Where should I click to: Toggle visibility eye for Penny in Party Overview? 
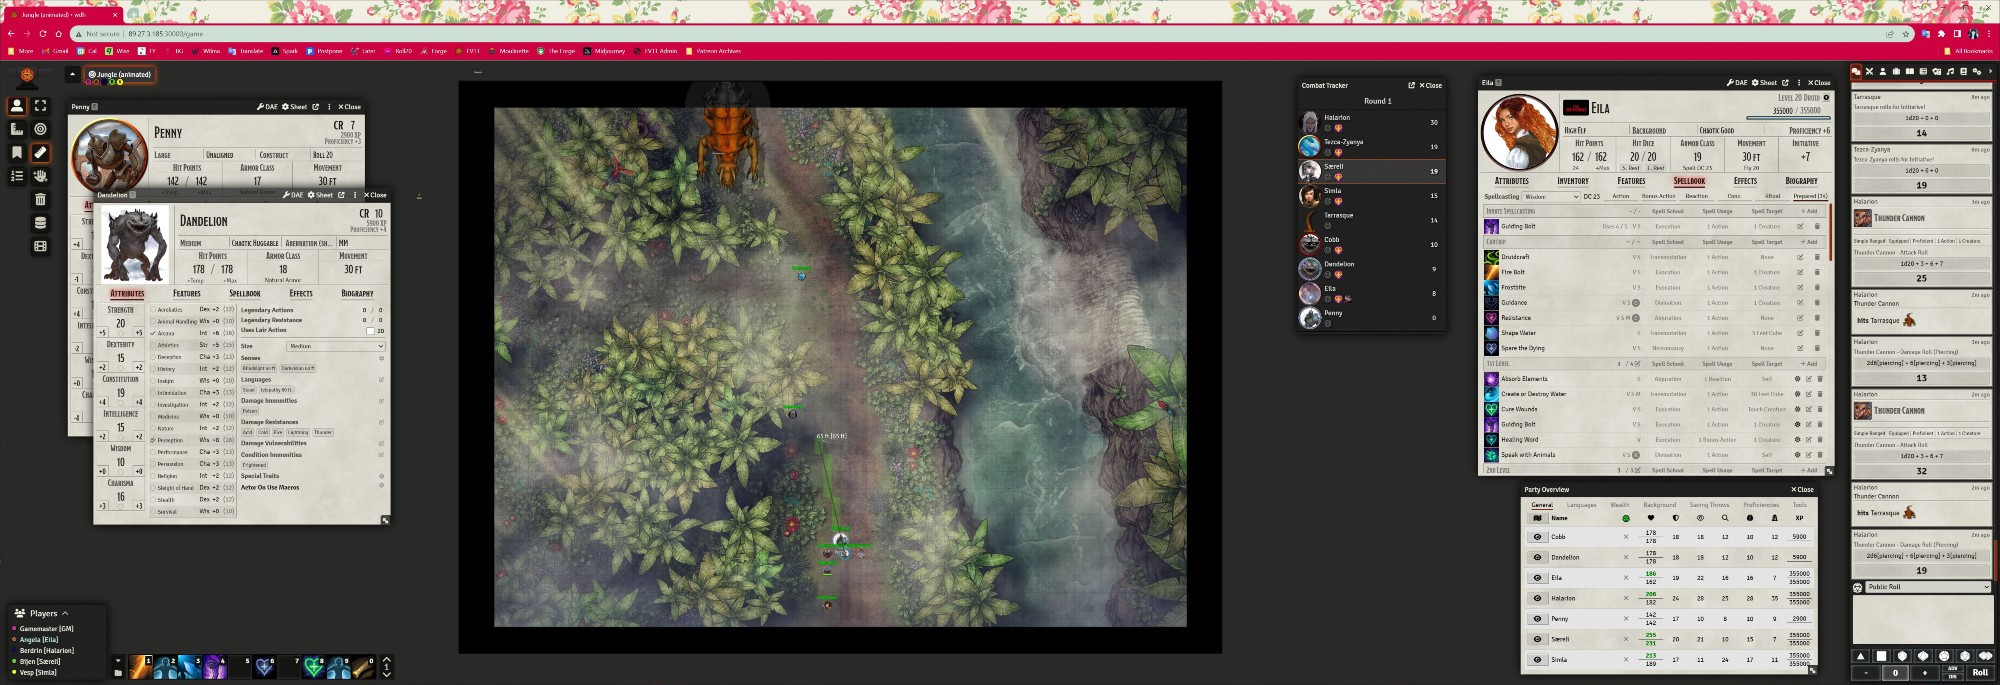click(1537, 619)
